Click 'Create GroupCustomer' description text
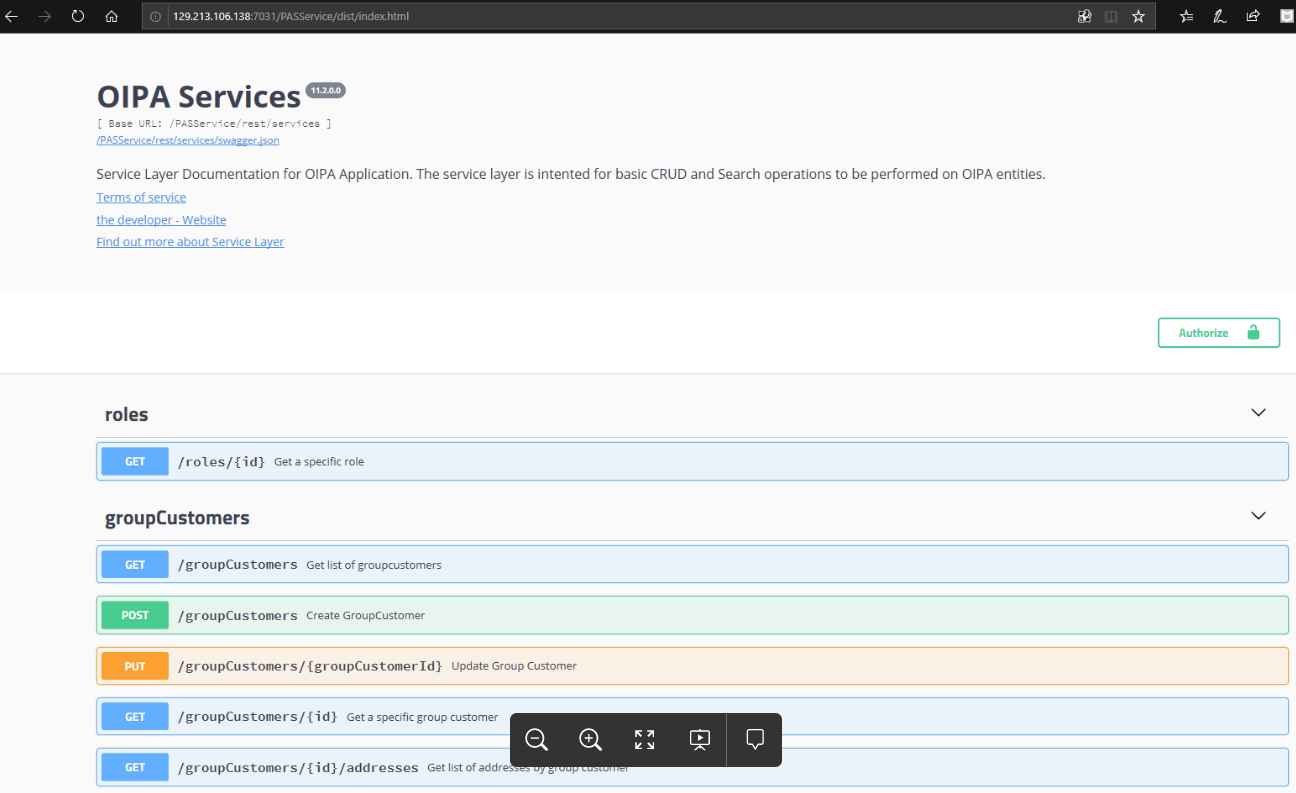The width and height of the screenshot is (1296, 793). 366,616
